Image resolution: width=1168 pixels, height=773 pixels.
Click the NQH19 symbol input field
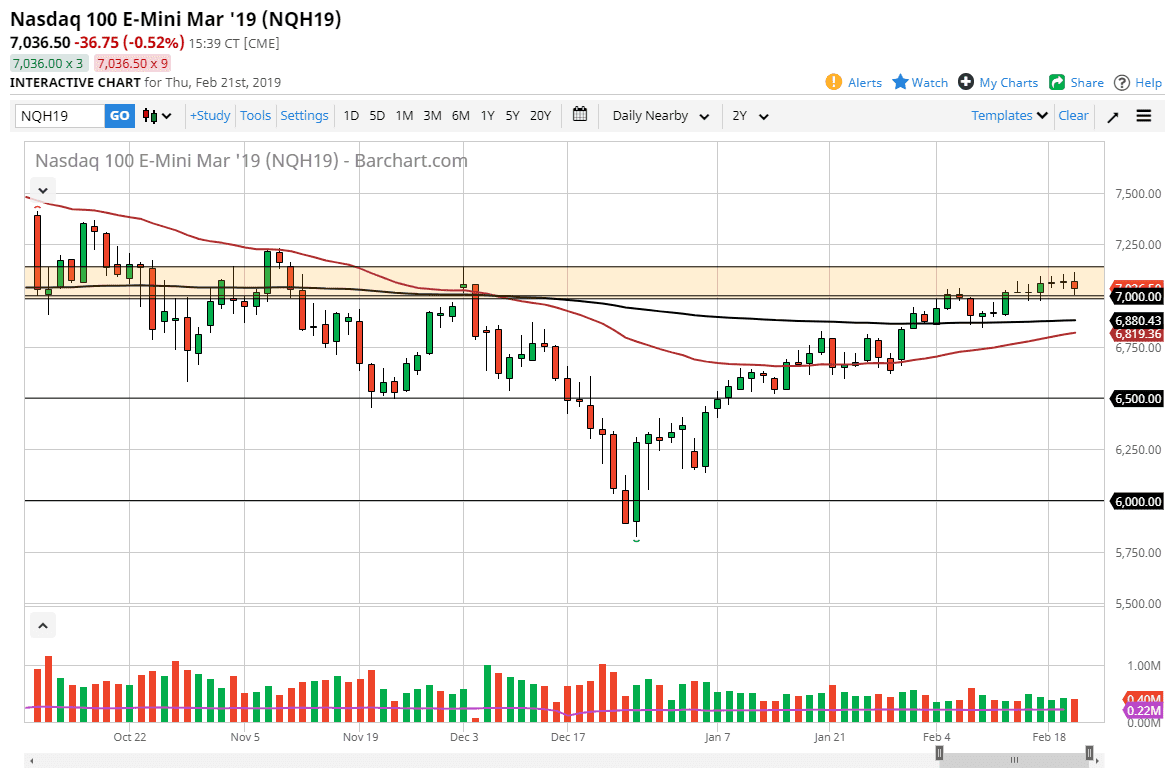coord(55,116)
